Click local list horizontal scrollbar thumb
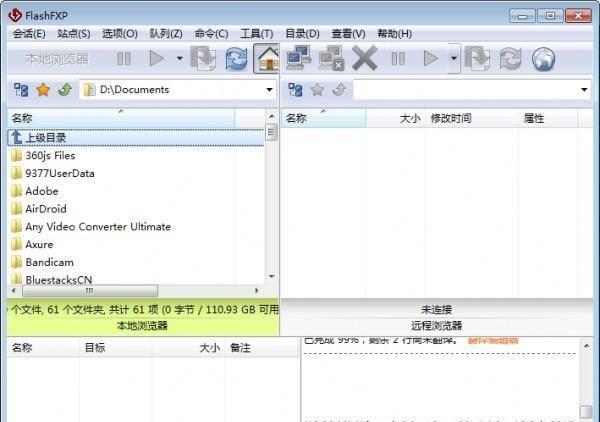The image size is (600, 422). pos(90,291)
